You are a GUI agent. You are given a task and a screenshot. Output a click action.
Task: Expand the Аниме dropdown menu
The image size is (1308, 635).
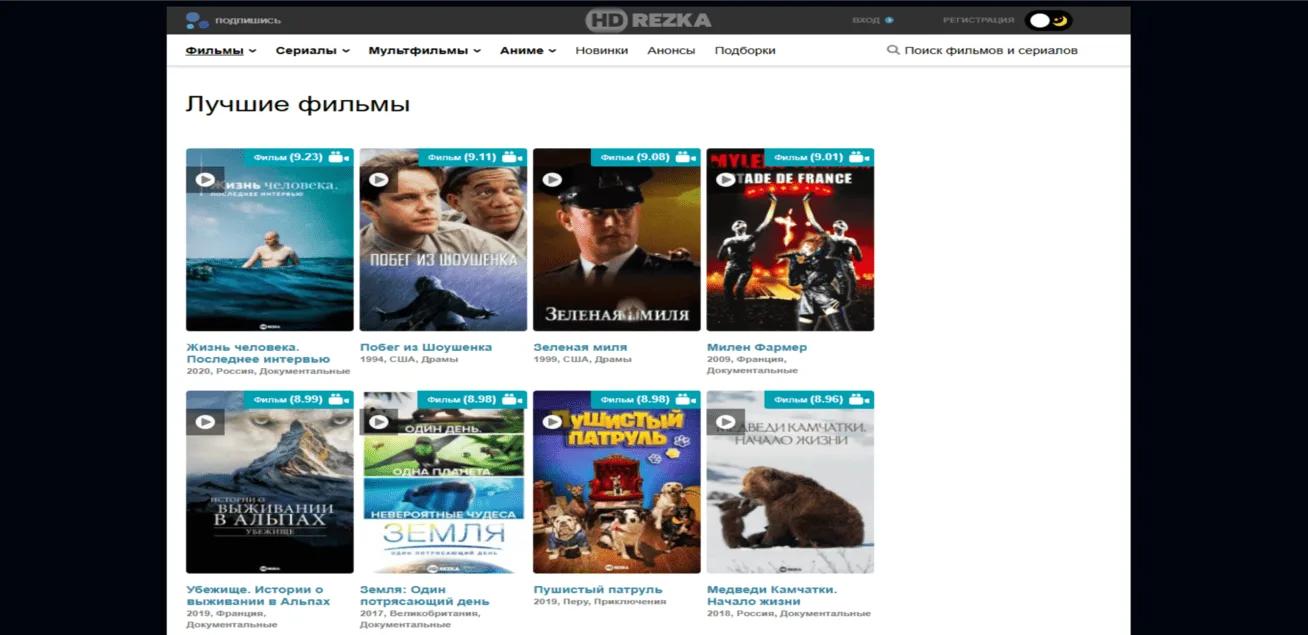click(x=528, y=51)
